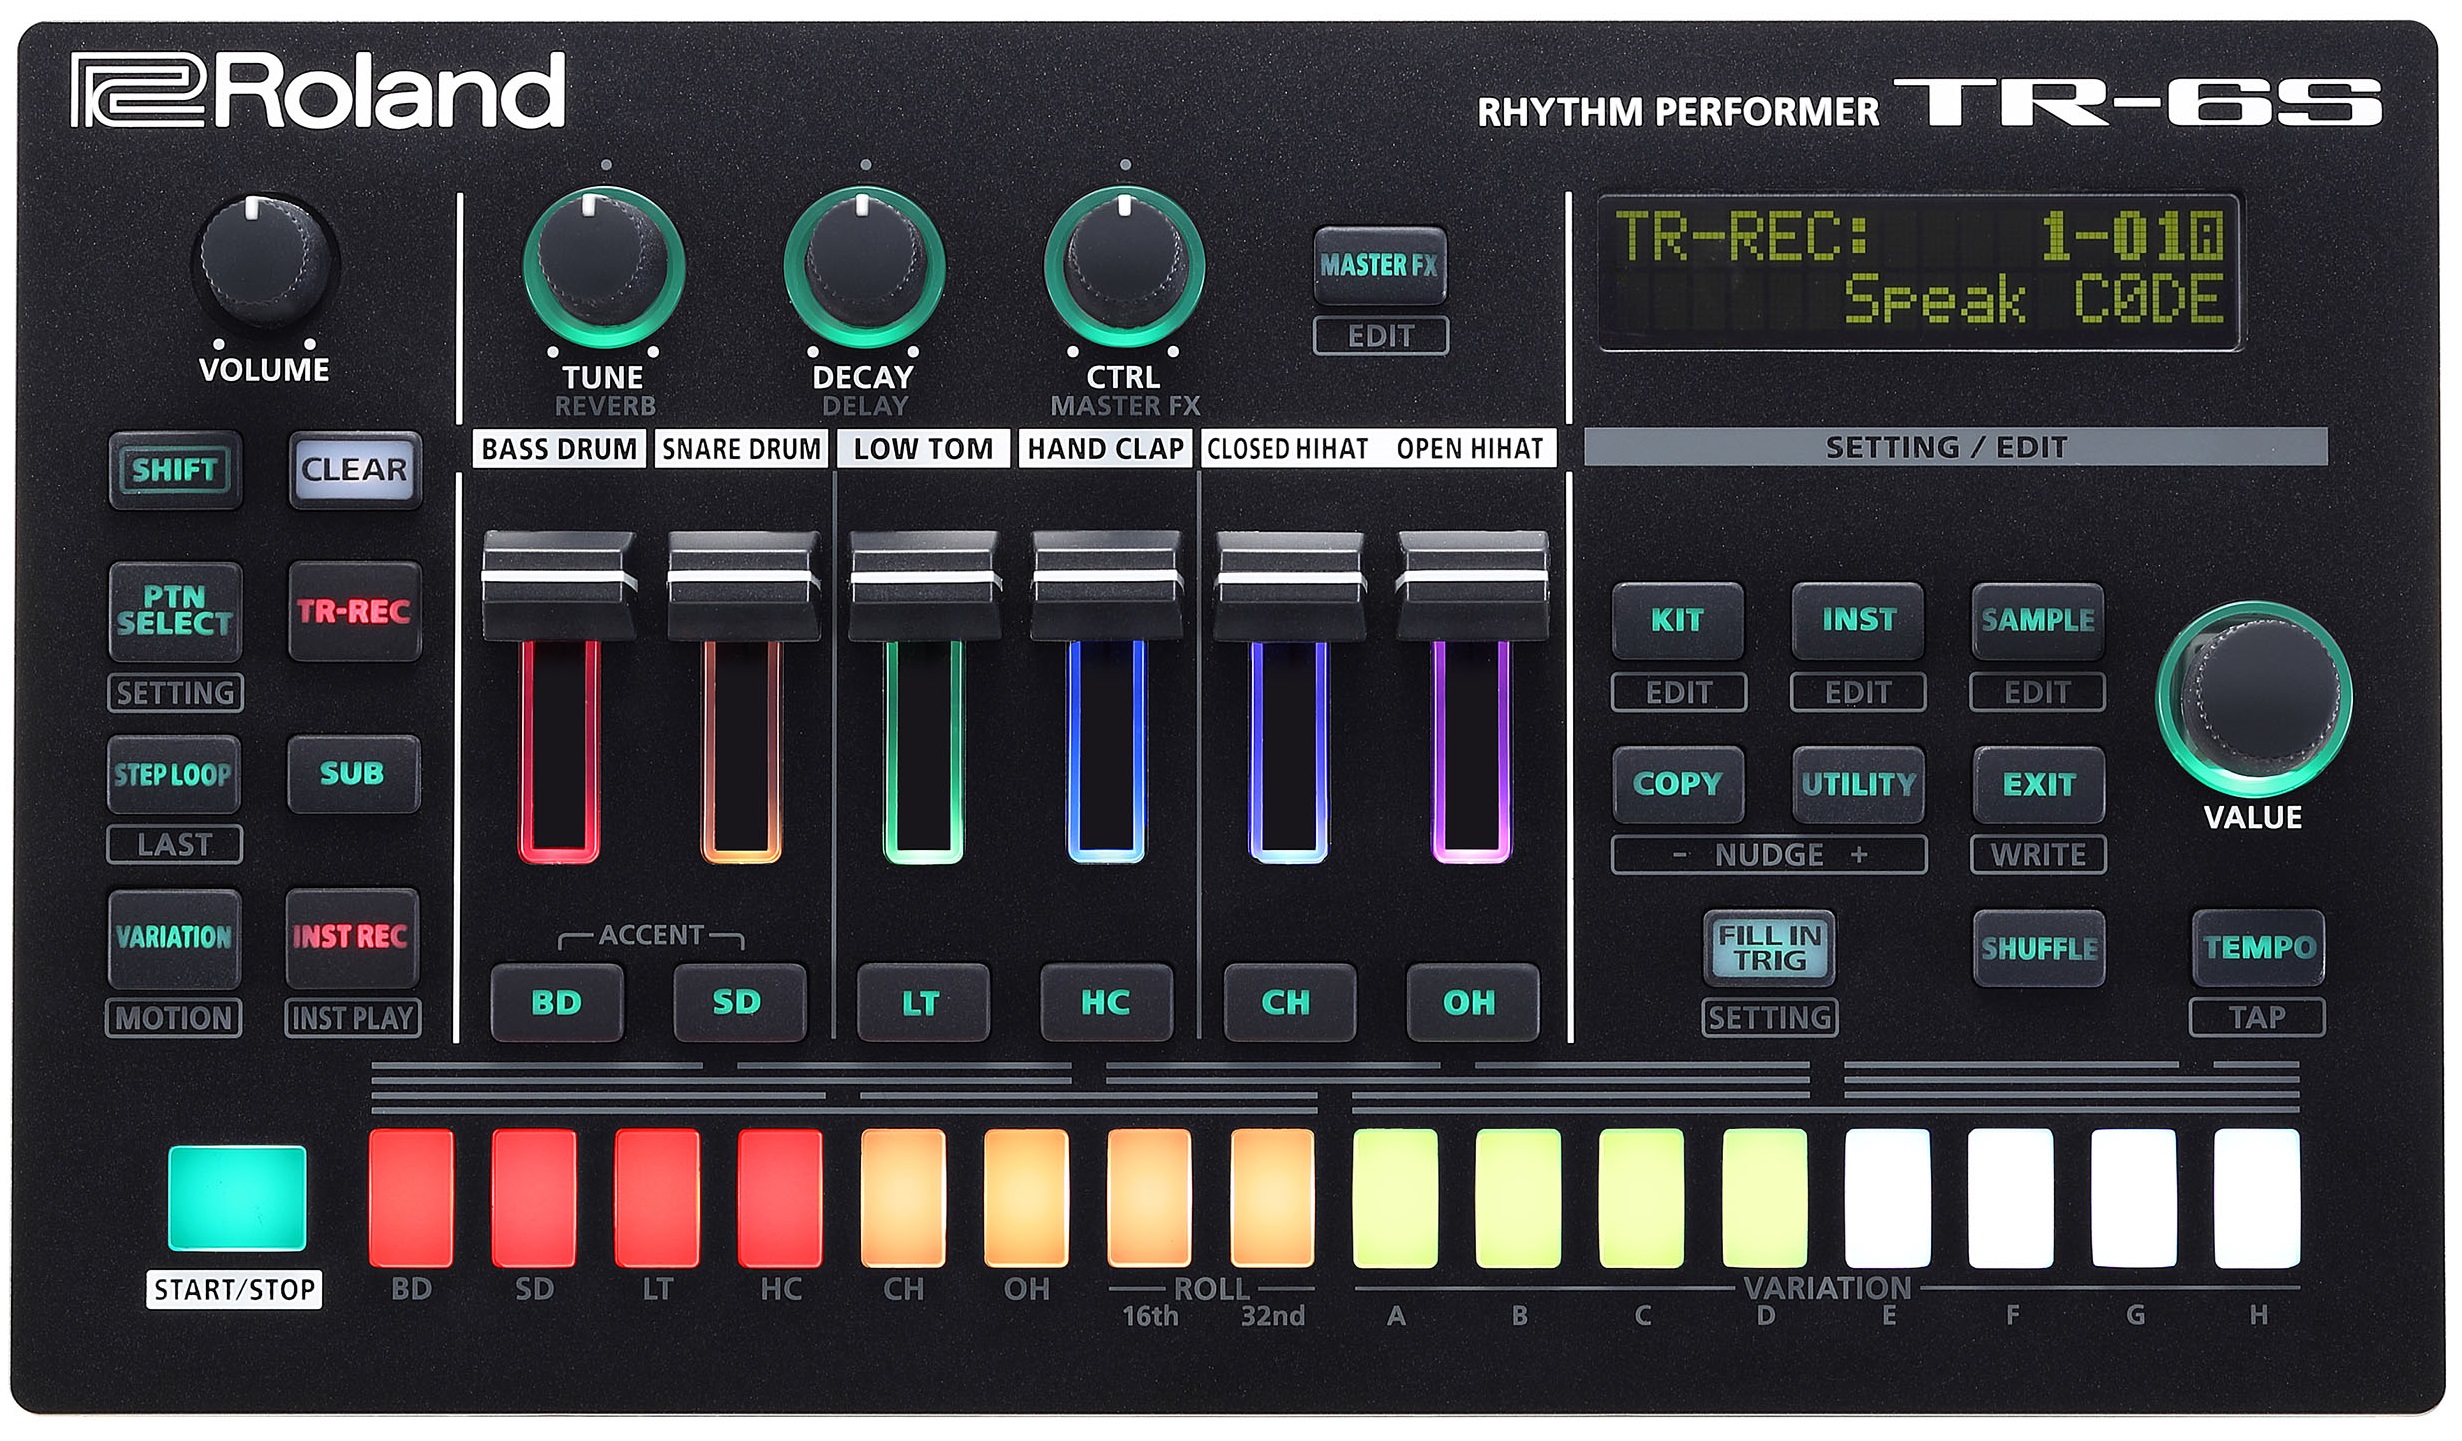Tap red step pad labeled SD
The height and width of the screenshot is (1441, 2462).
534,1198
